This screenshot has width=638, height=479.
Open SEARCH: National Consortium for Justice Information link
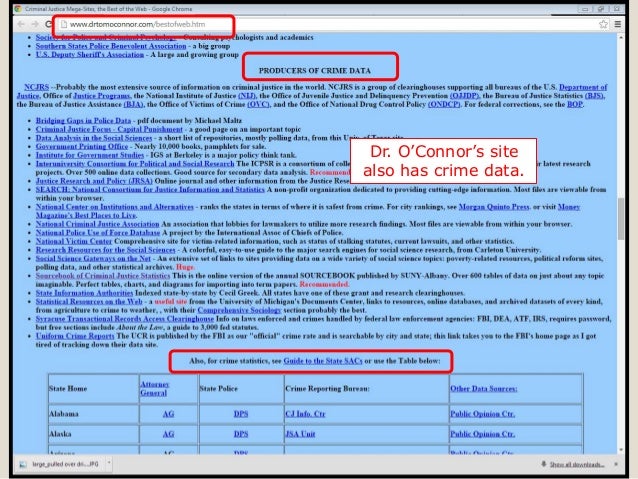(x=150, y=189)
